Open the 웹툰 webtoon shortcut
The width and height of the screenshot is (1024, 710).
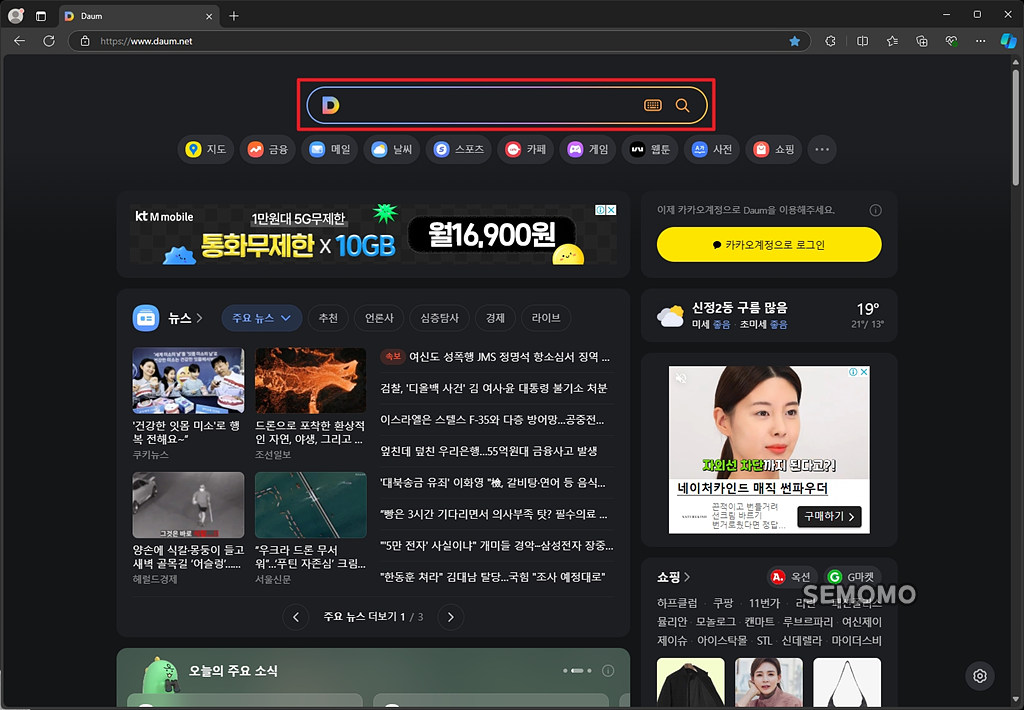pos(650,150)
